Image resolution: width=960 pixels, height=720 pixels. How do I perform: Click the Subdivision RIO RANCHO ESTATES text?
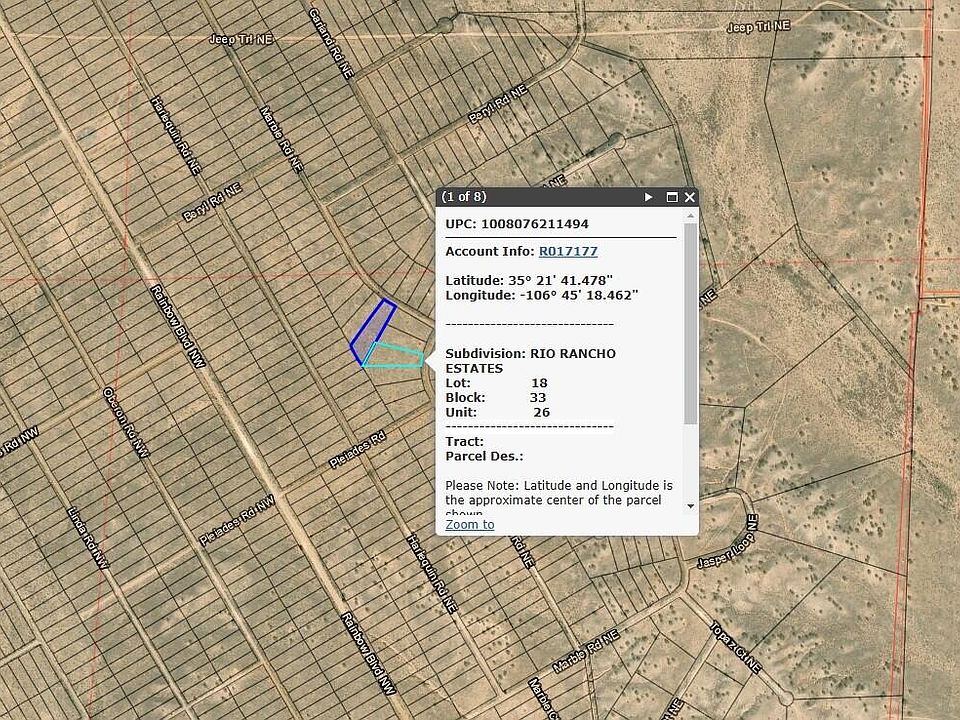coord(530,361)
